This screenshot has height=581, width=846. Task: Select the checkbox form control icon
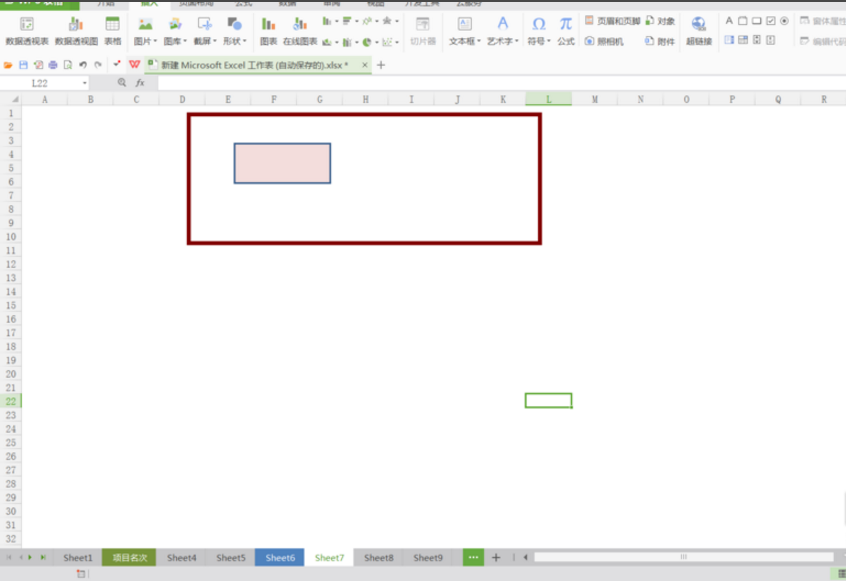pos(770,21)
